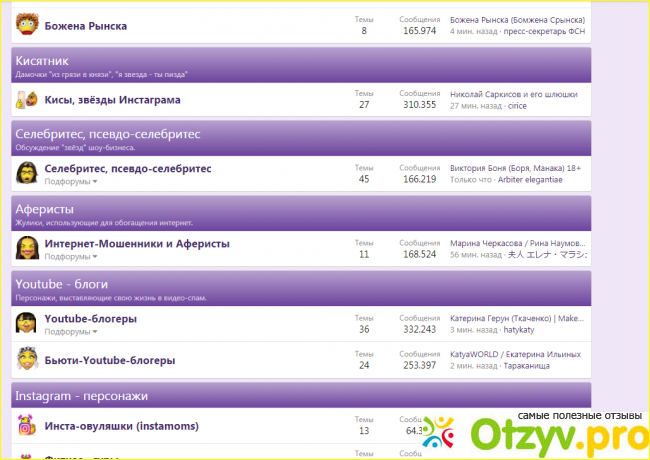Open user profile Arbiter elegantiae
This screenshot has width=650, height=460.
[530, 180]
